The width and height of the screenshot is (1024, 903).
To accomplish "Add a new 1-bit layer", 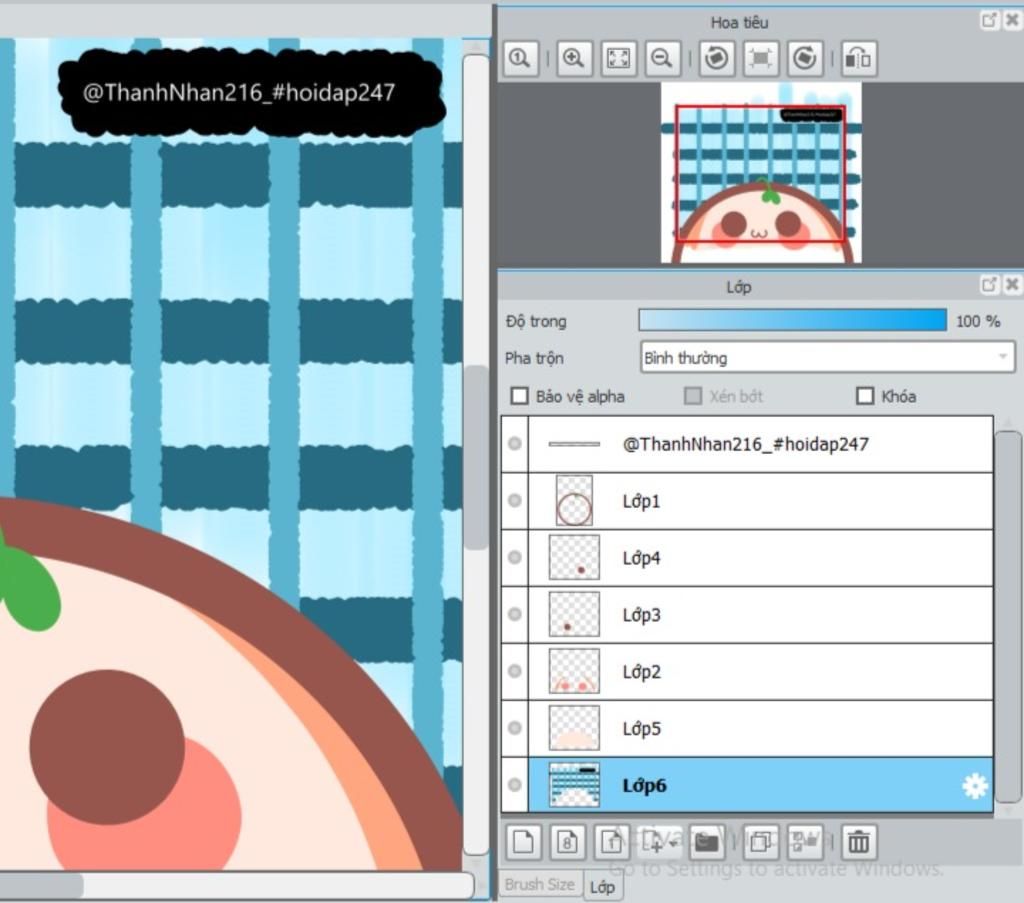I will tap(611, 842).
